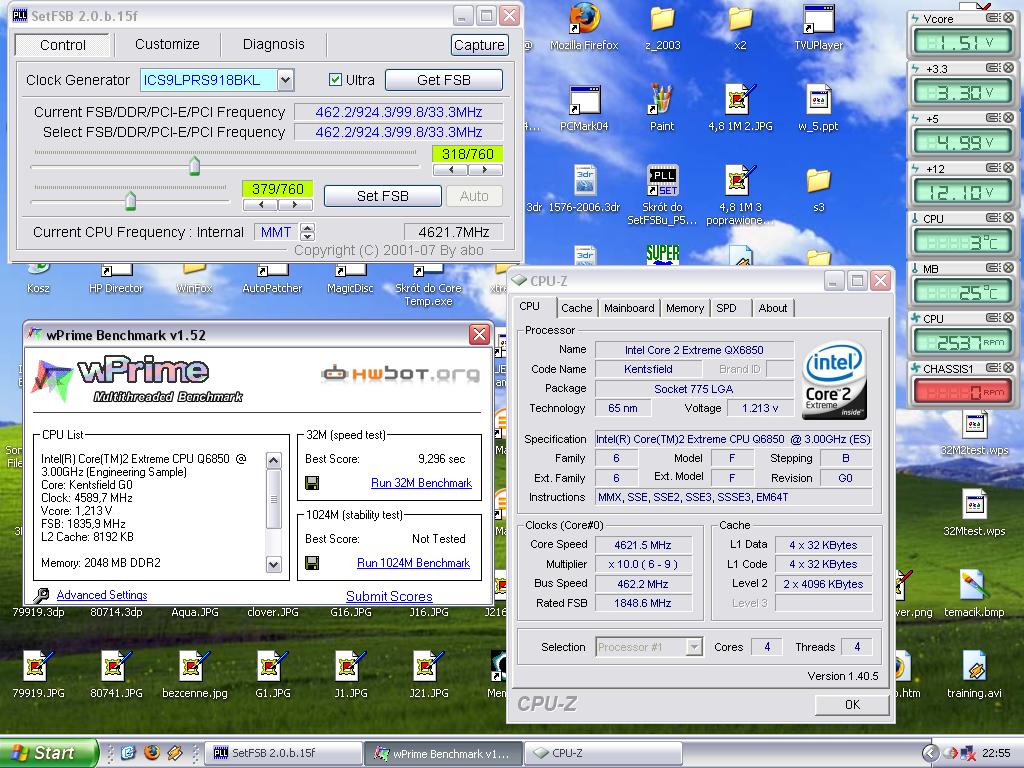Open the Windows Start menu
This screenshot has height=768, width=1024.
[x=49, y=753]
